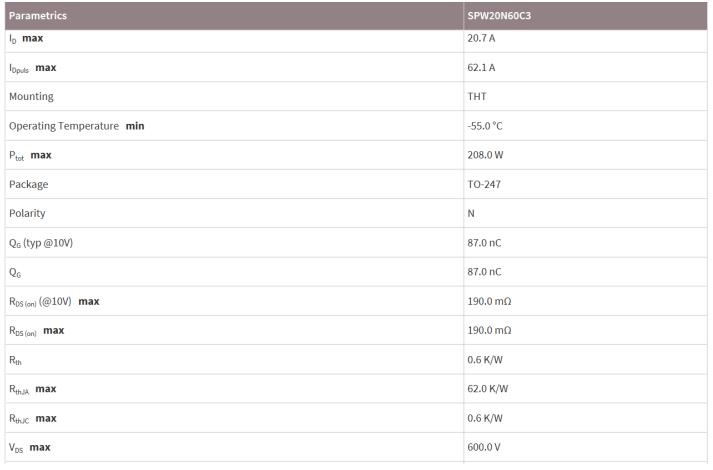Image resolution: width=713 pixels, height=470 pixels.
Task: Click the Parametrics column header
Action: 38,16
